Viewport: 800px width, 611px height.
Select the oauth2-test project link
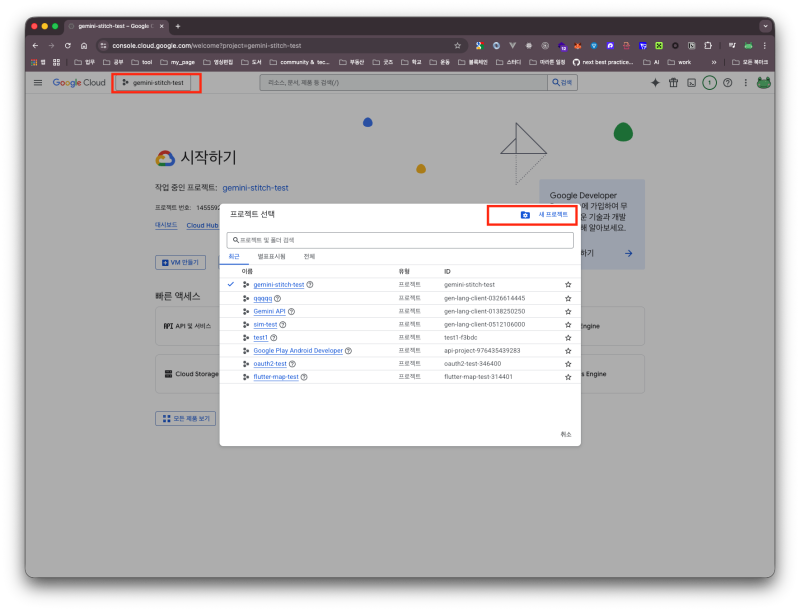[x=269, y=364]
